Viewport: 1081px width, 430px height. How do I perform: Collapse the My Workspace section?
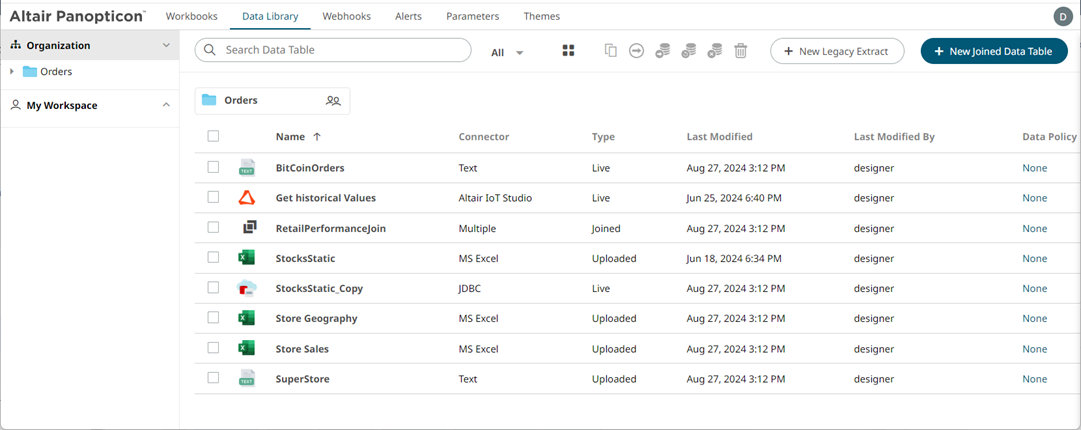166,105
